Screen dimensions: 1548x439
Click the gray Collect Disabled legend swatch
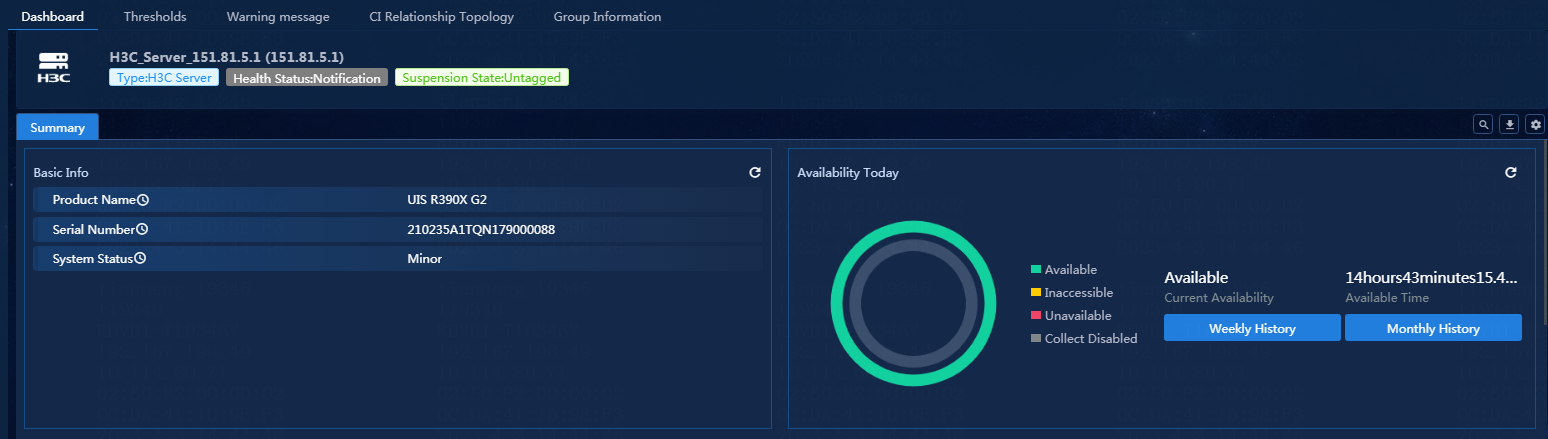pos(1036,339)
